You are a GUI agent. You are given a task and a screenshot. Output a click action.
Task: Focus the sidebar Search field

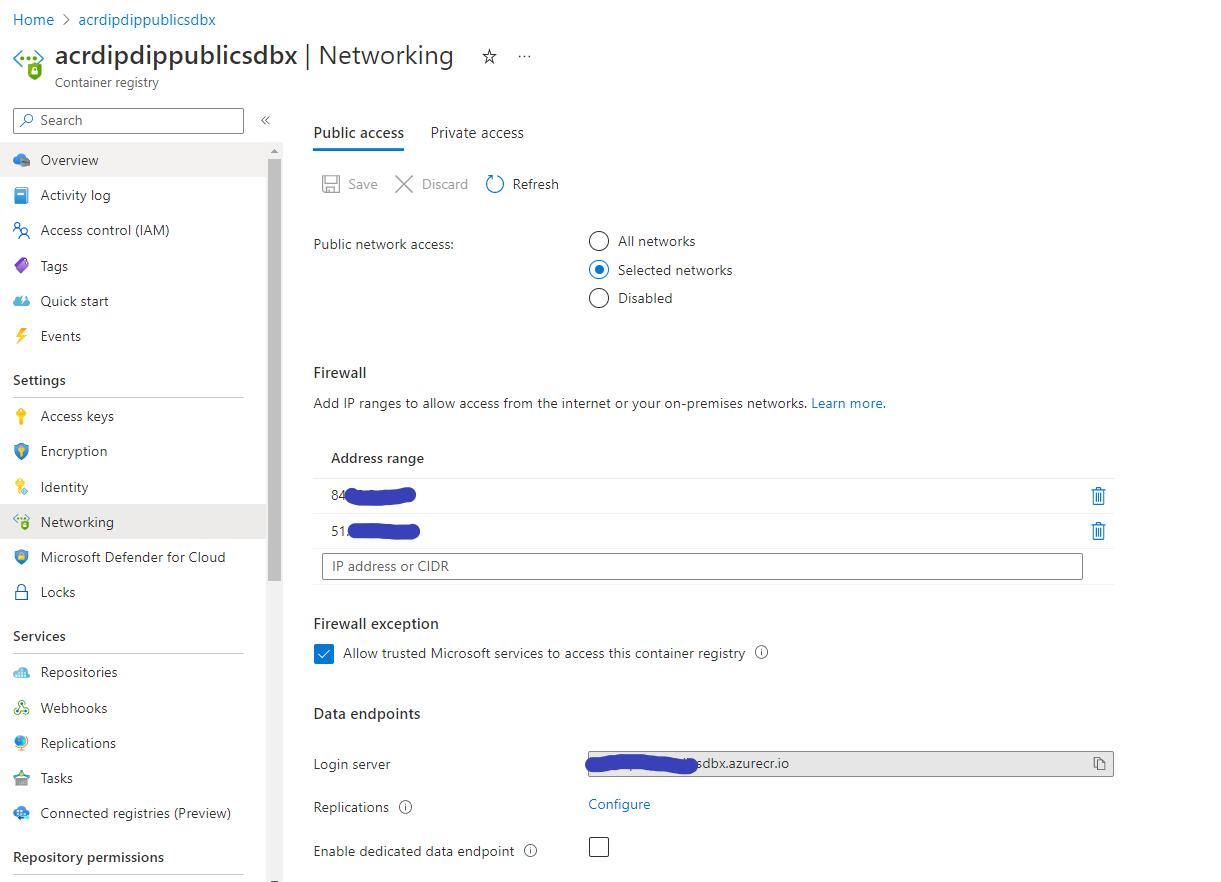128,120
